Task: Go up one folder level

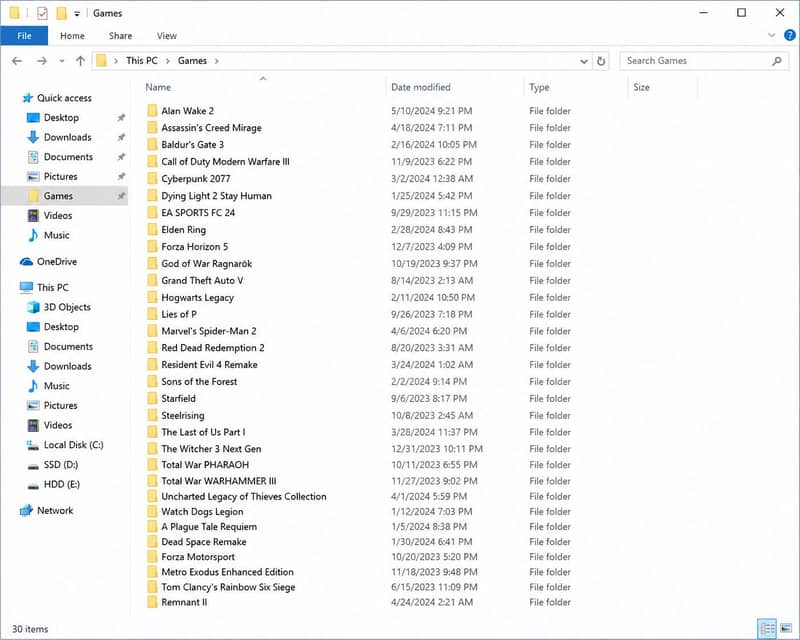Action: click(80, 61)
